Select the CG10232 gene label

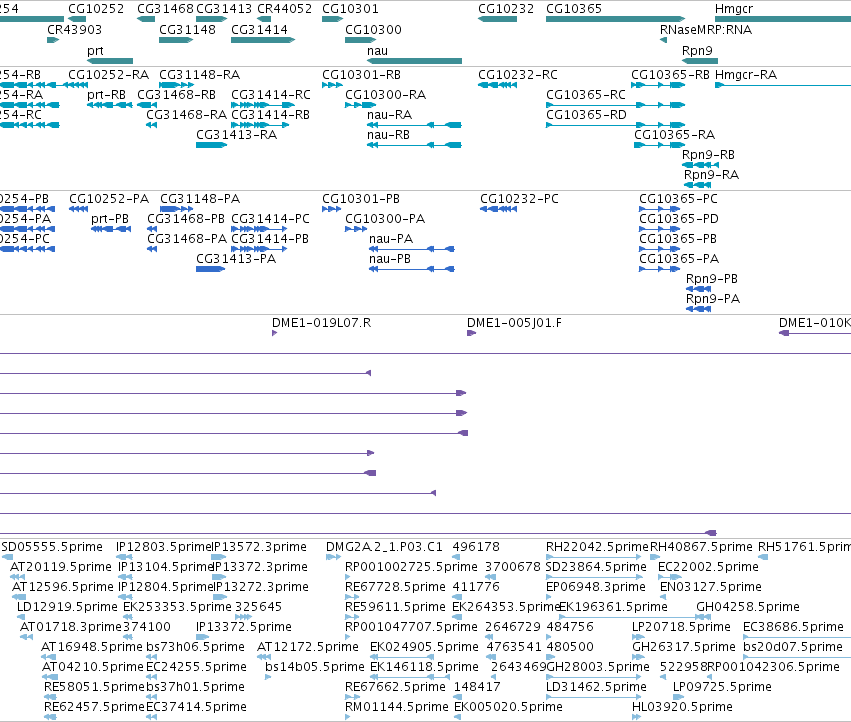point(506,9)
